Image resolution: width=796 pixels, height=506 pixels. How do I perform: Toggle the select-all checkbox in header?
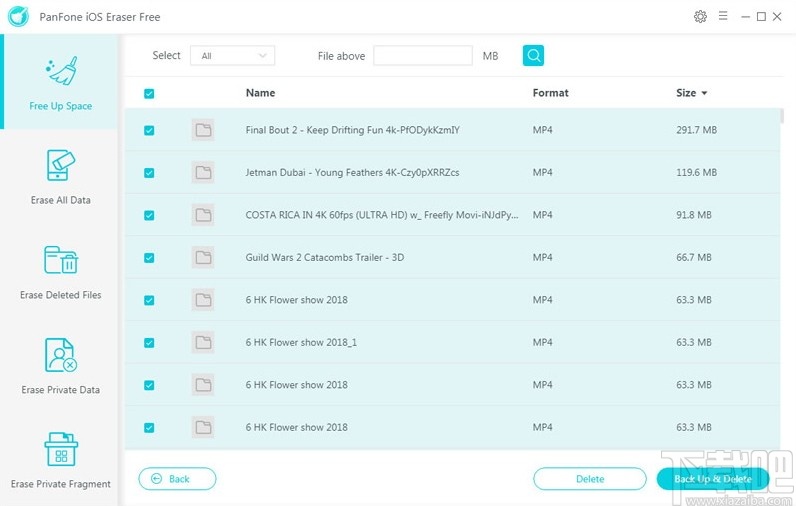tap(149, 94)
